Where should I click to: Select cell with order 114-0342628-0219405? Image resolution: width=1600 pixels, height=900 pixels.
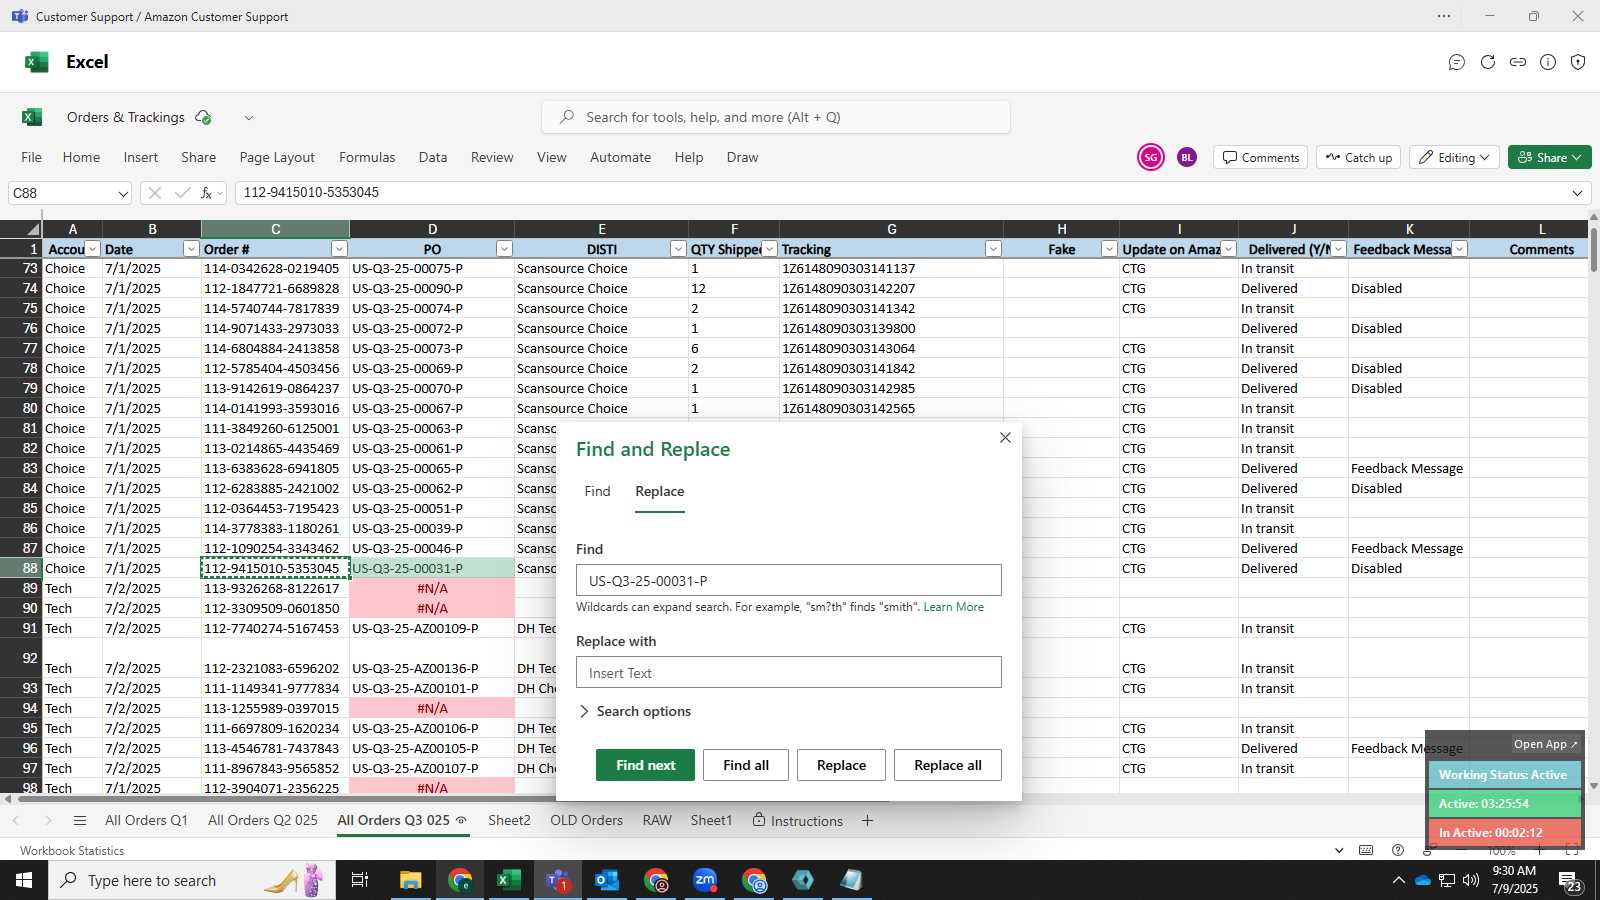click(x=275, y=268)
